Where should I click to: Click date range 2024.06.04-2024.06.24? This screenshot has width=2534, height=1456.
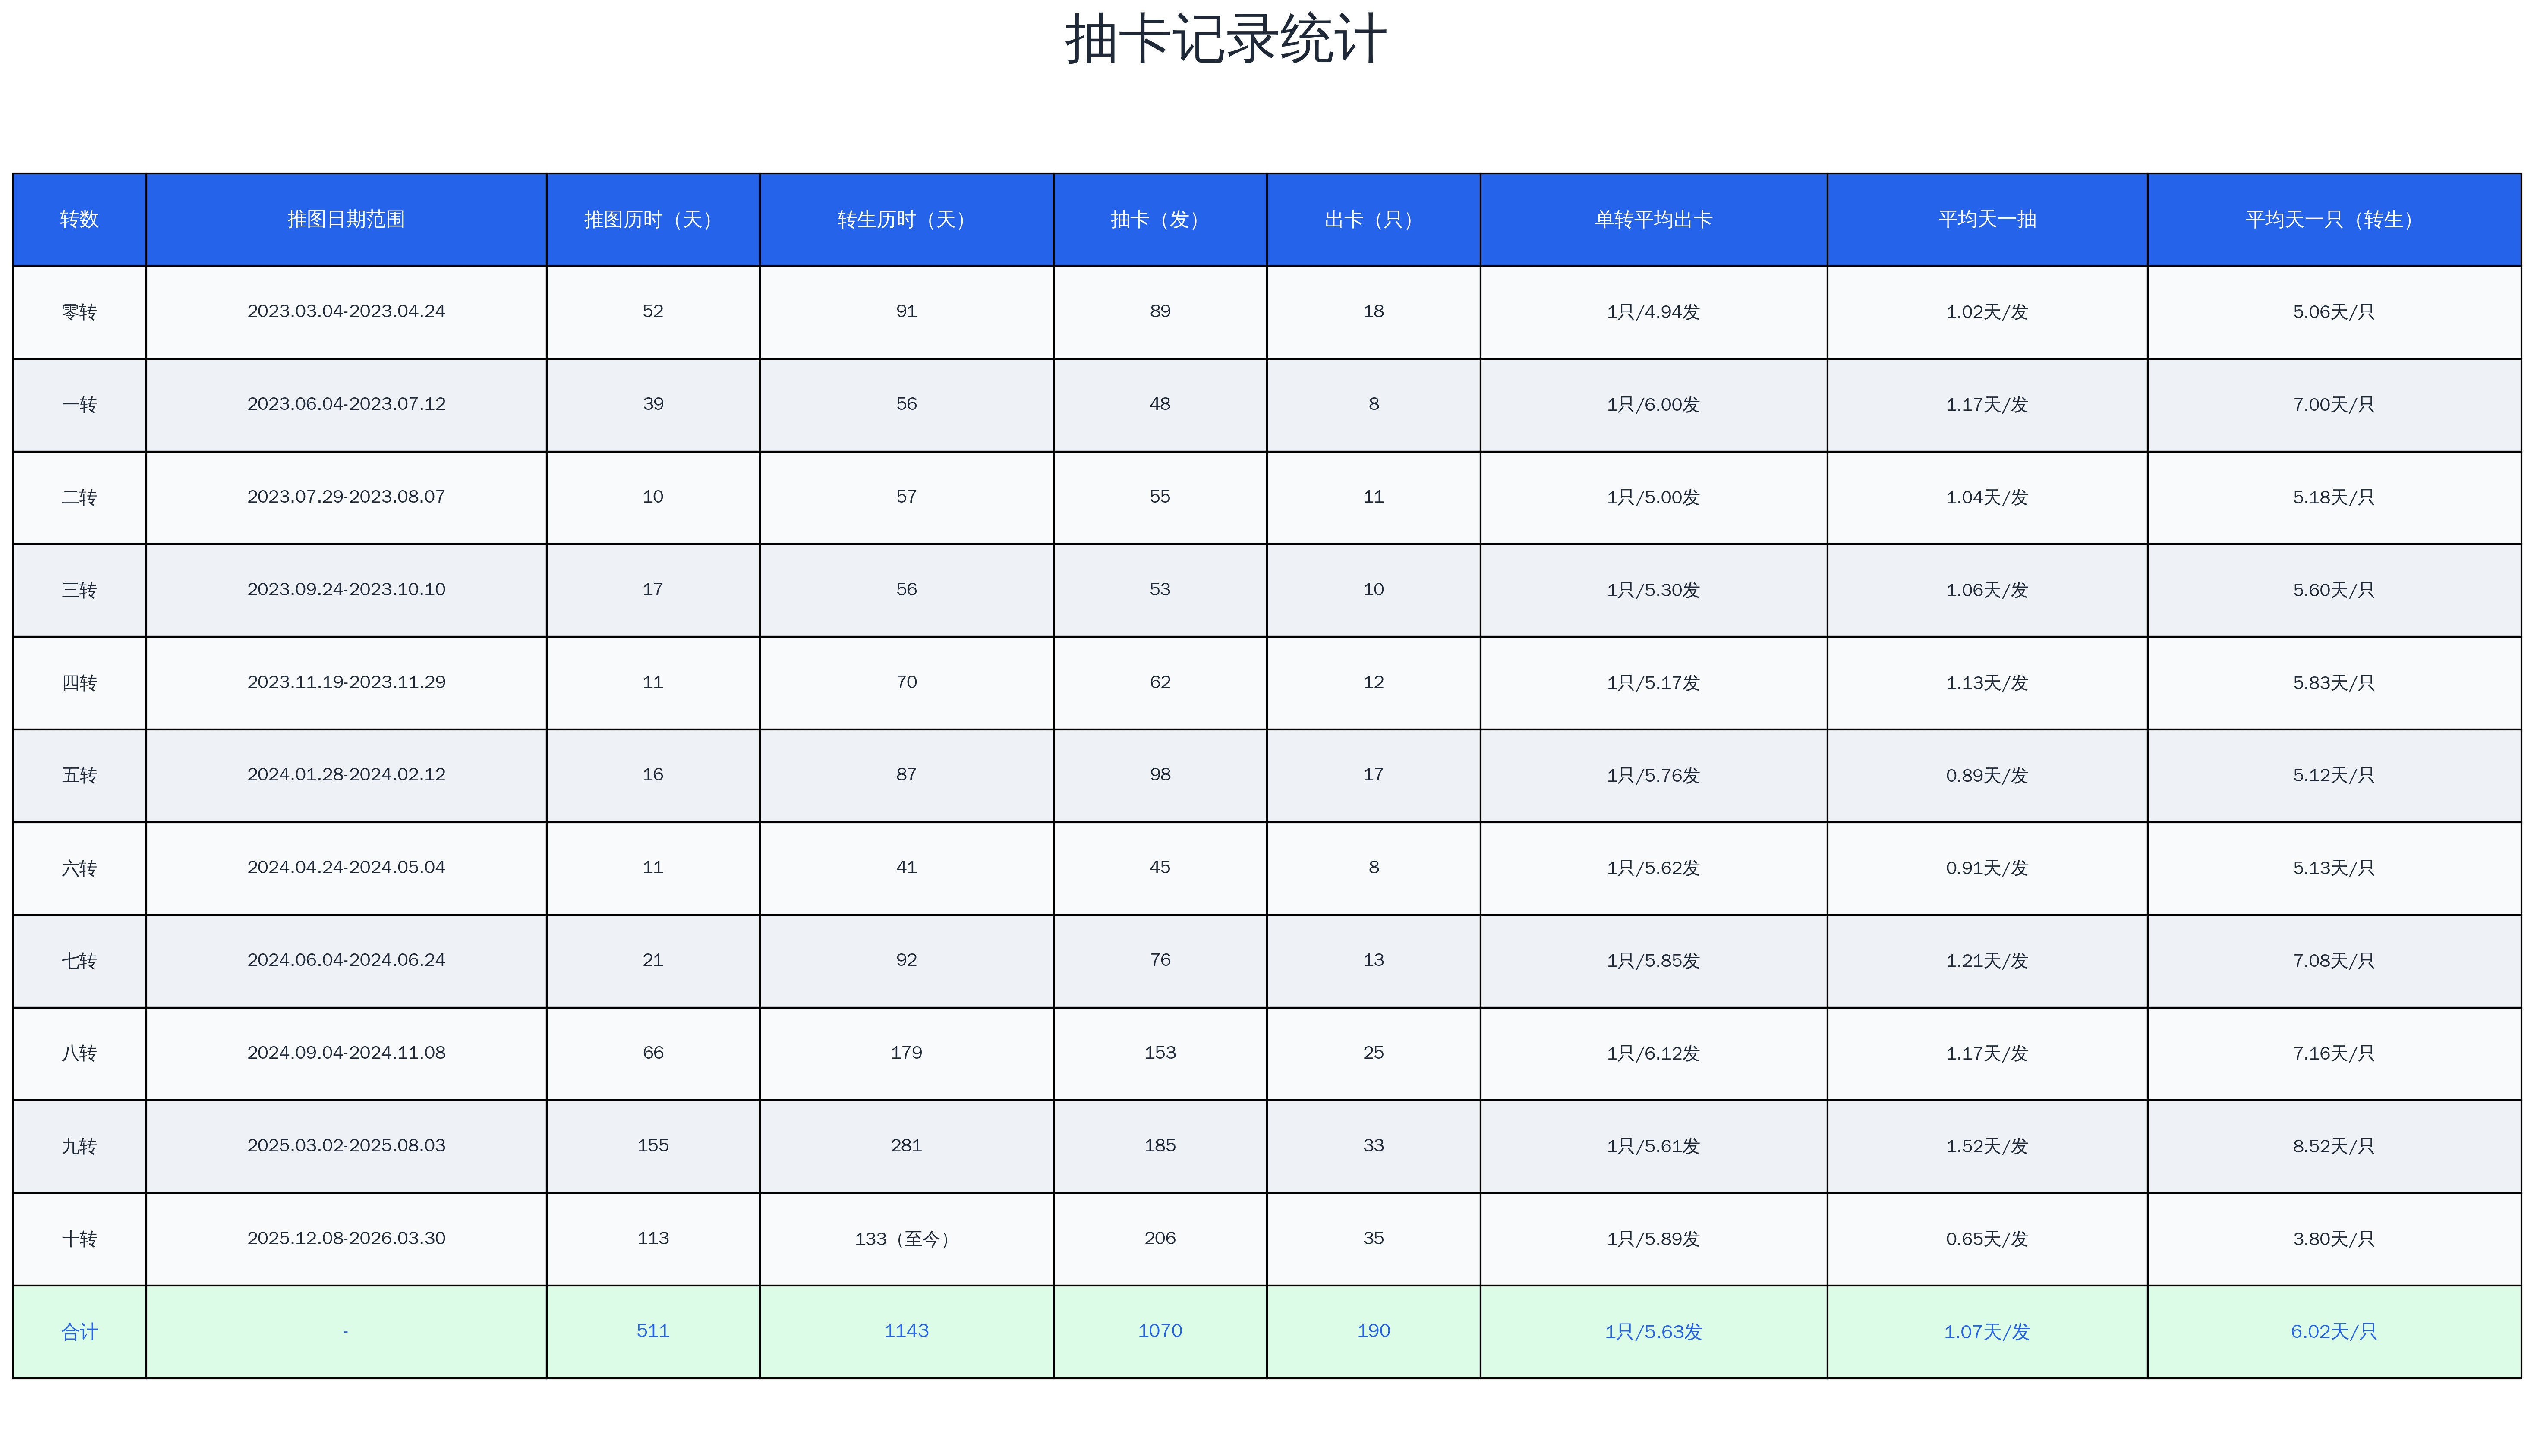(346, 961)
